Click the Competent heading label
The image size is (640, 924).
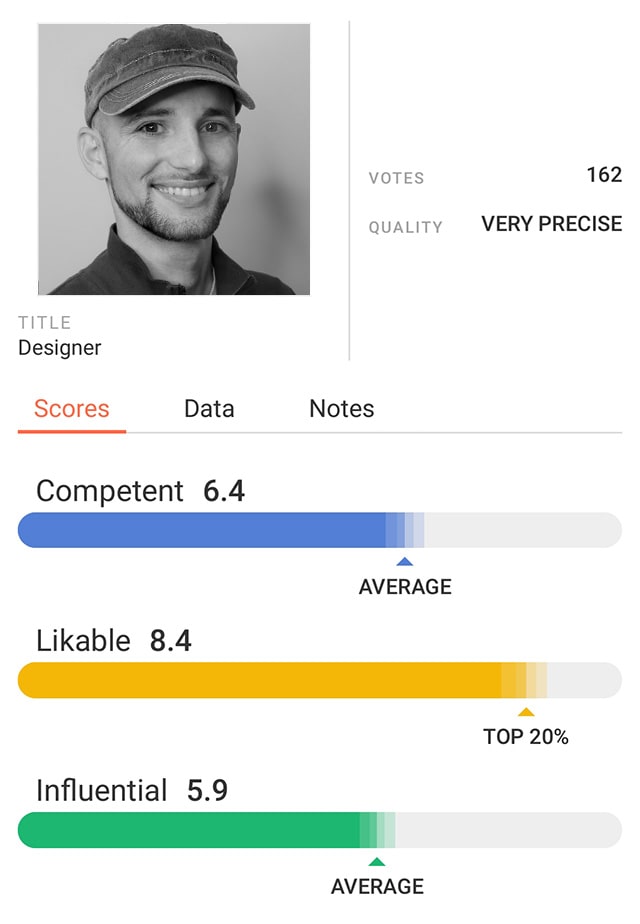click(110, 491)
